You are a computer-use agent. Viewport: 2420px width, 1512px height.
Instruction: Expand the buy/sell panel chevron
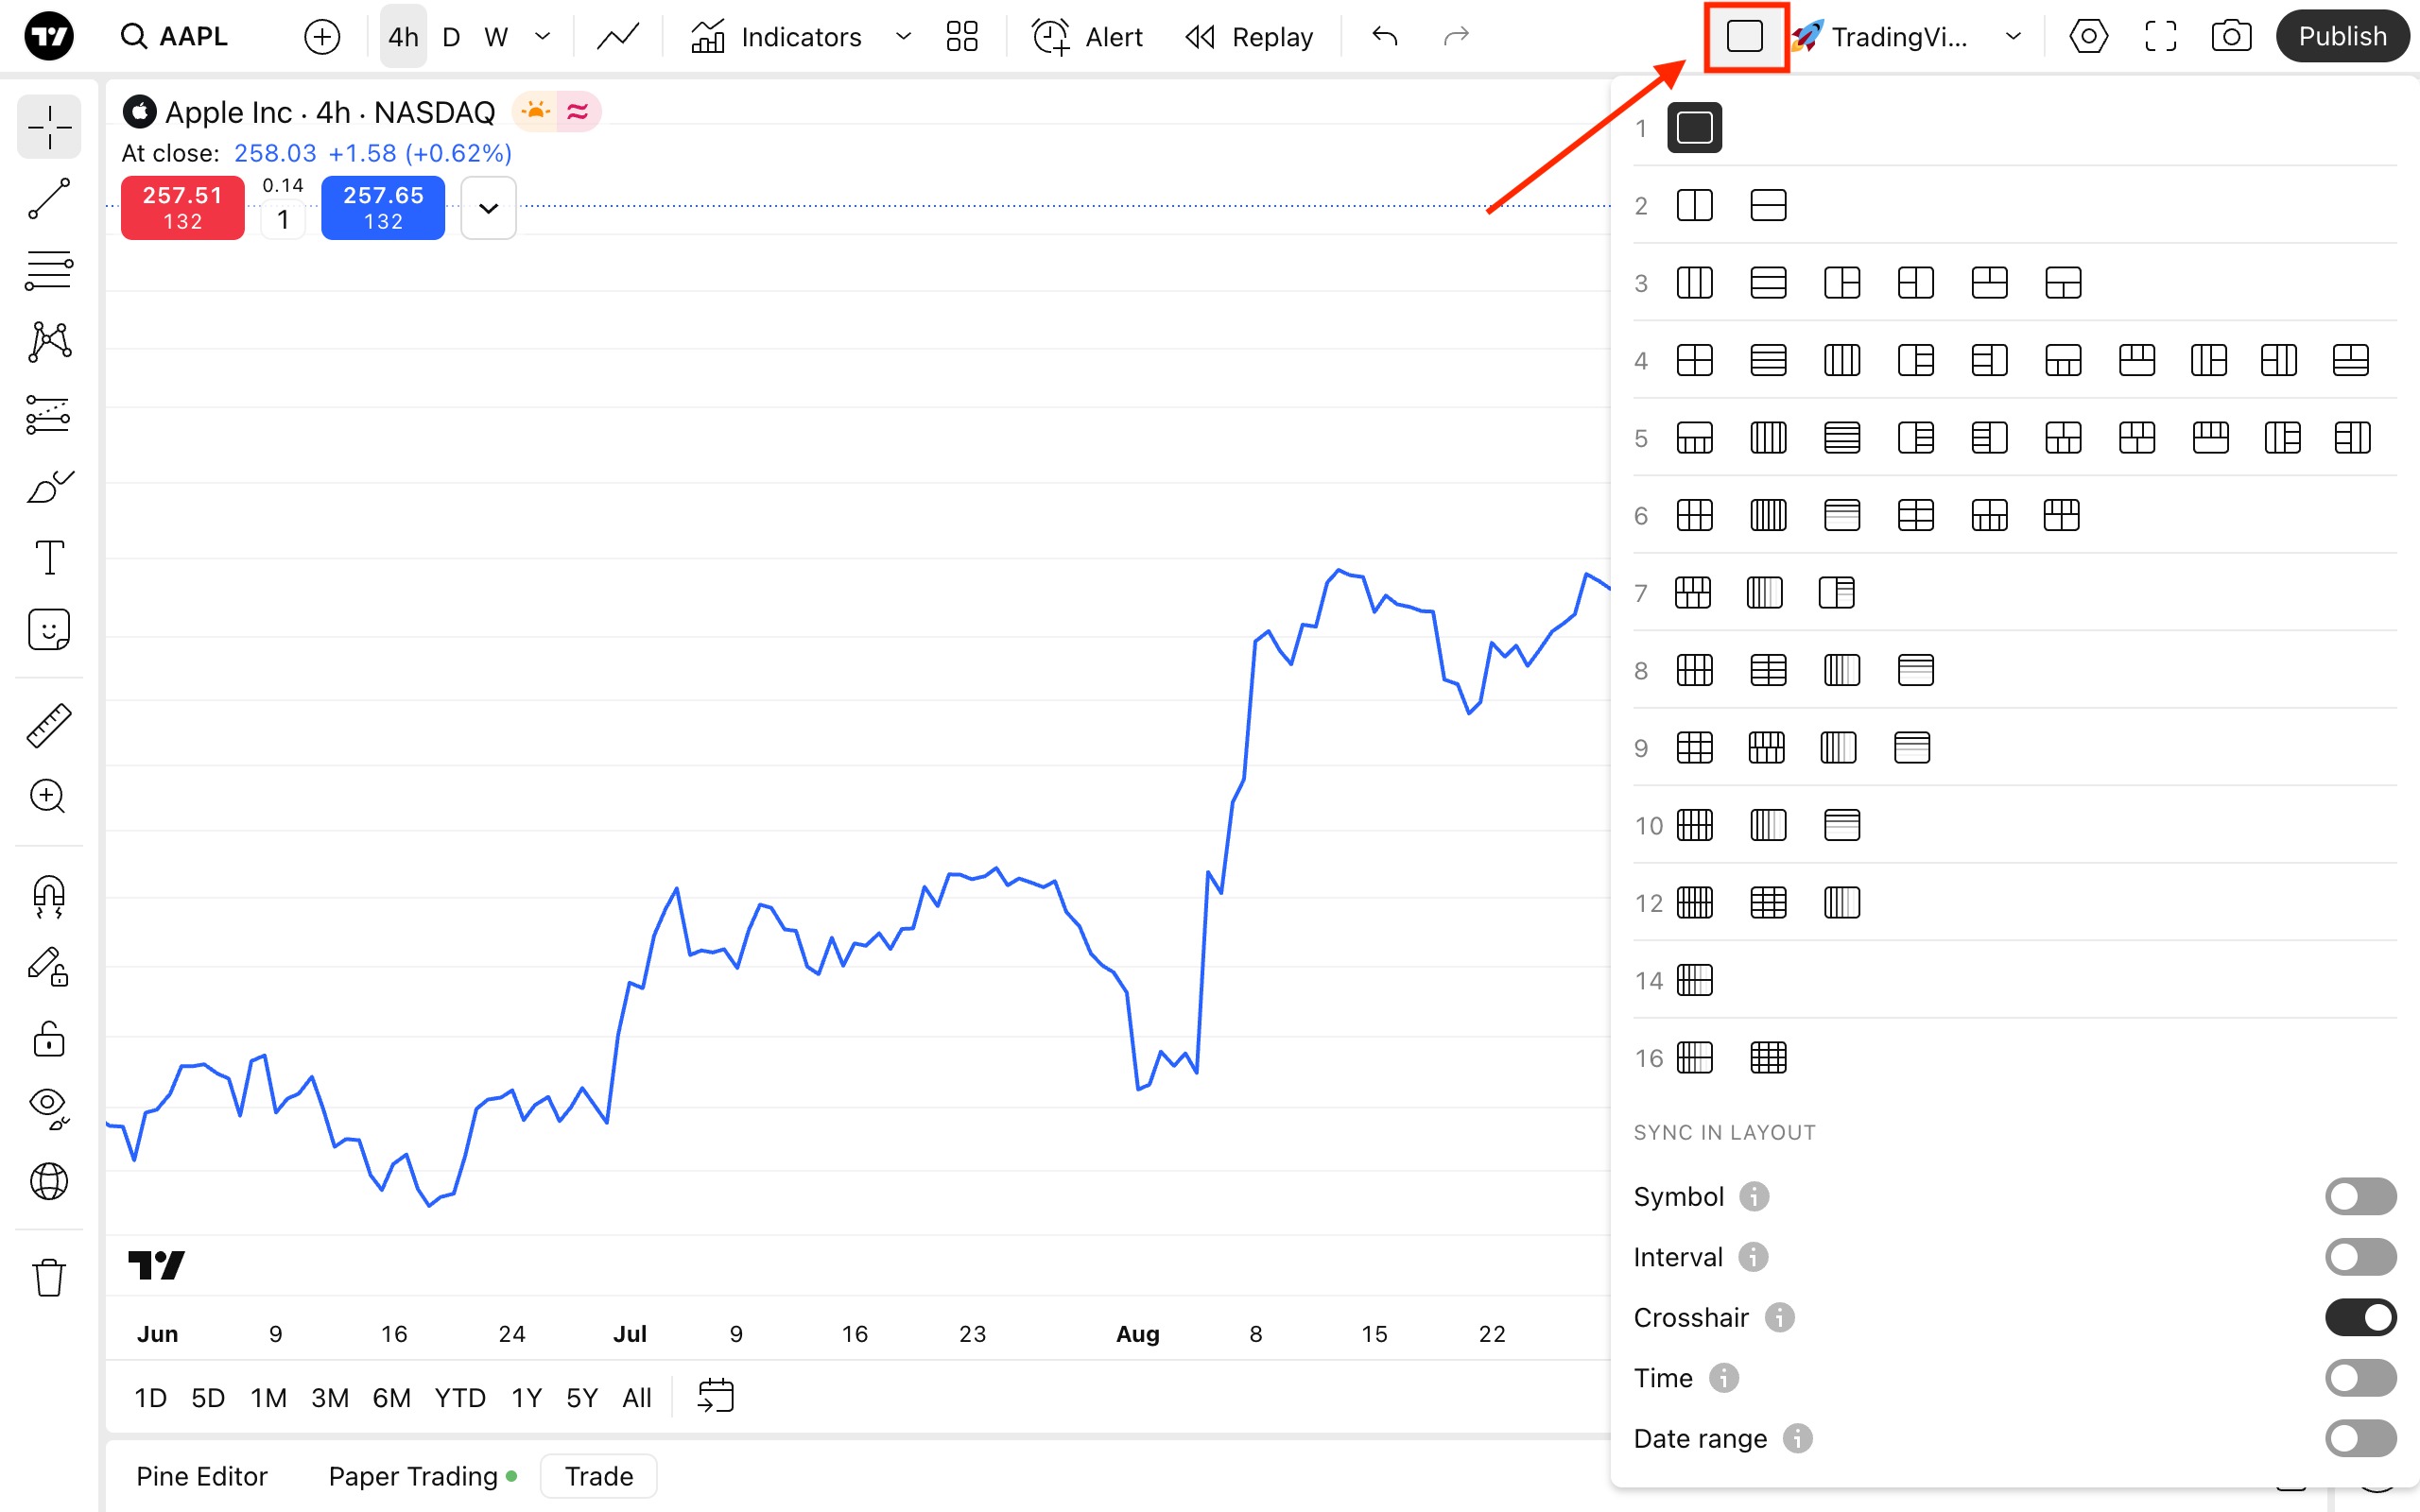(x=488, y=208)
